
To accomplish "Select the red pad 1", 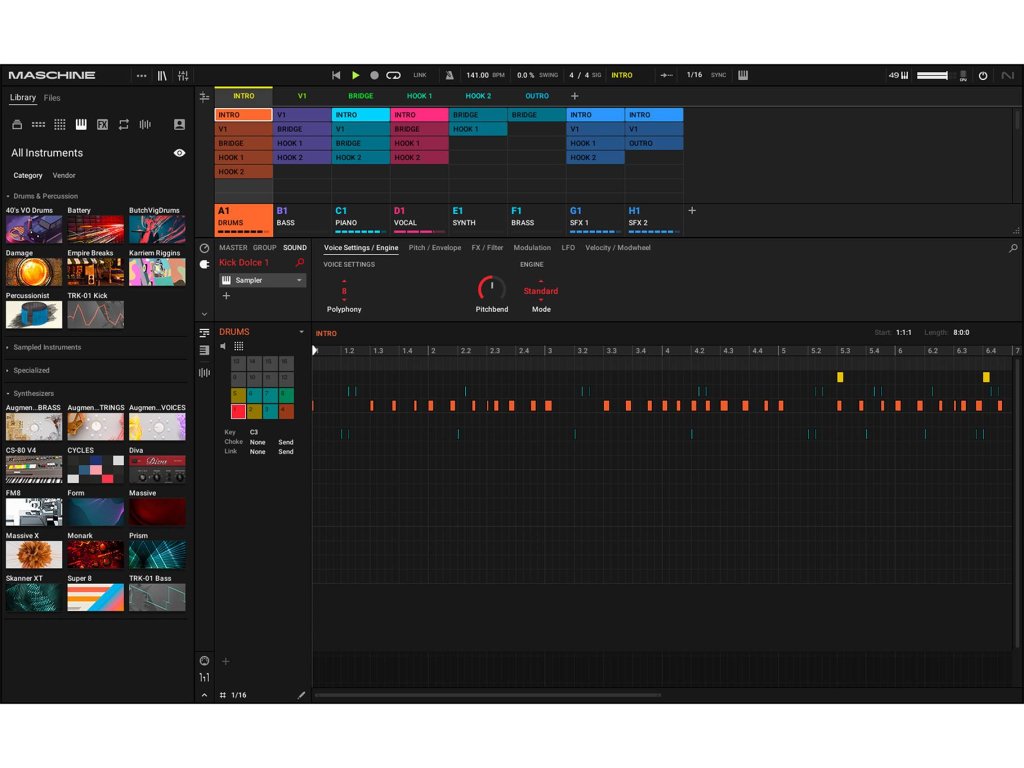I will click(x=238, y=411).
